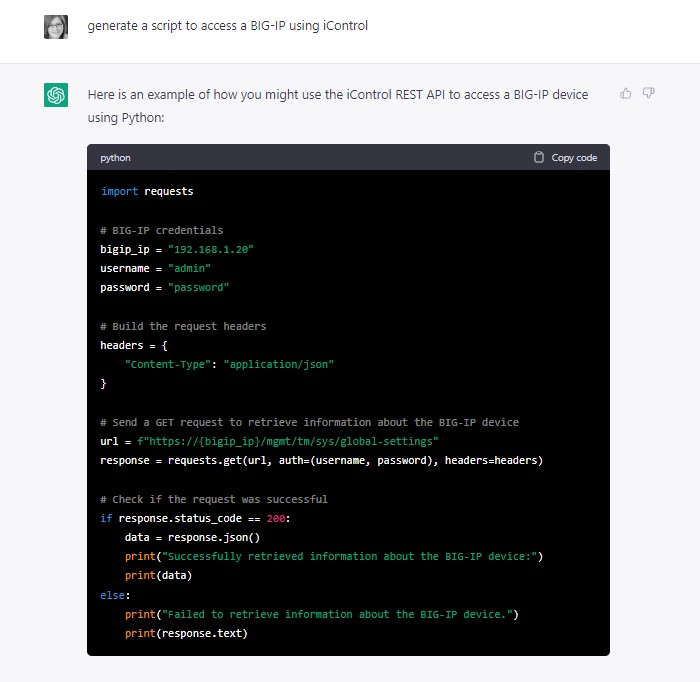Image resolution: width=700 pixels, height=682 pixels.
Task: Click the '# BIG-IP credentials' comment
Action: [162, 230]
